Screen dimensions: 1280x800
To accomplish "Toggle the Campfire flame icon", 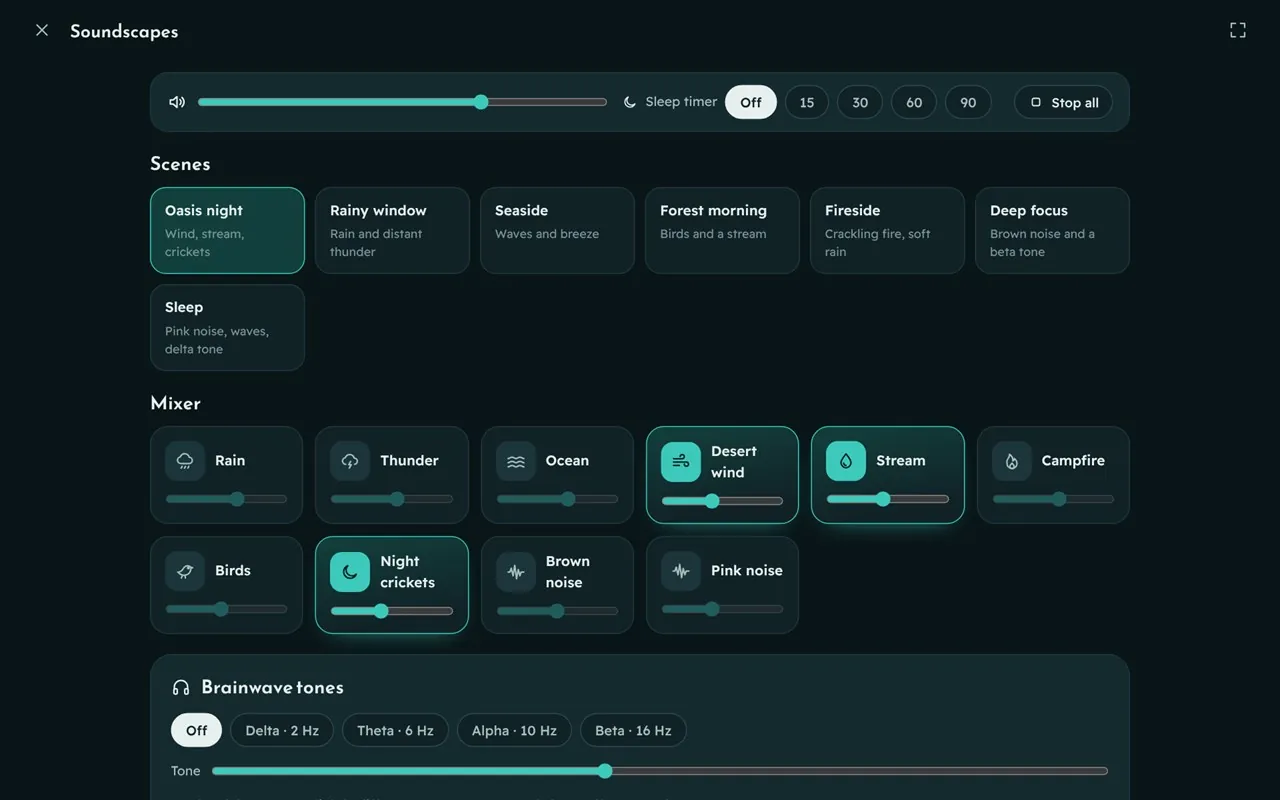I will pos(1012,461).
